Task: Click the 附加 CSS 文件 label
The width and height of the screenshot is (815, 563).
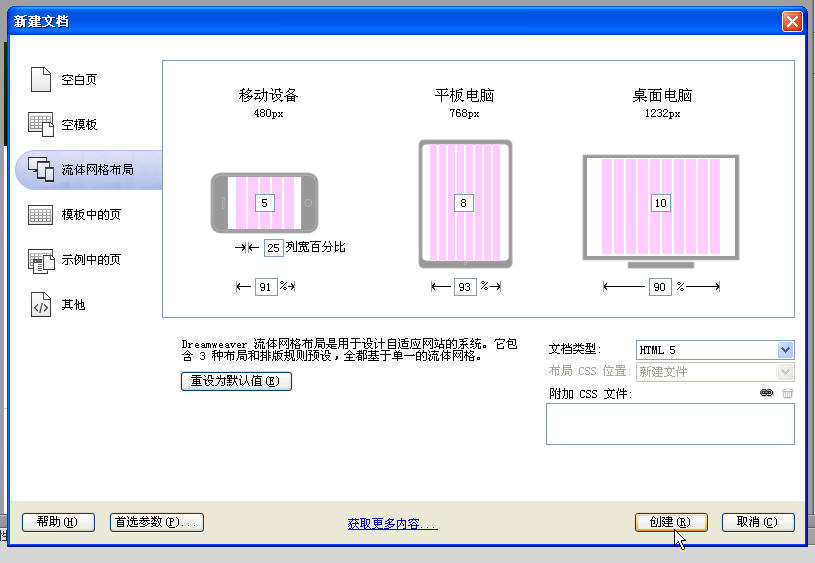Action: point(590,394)
